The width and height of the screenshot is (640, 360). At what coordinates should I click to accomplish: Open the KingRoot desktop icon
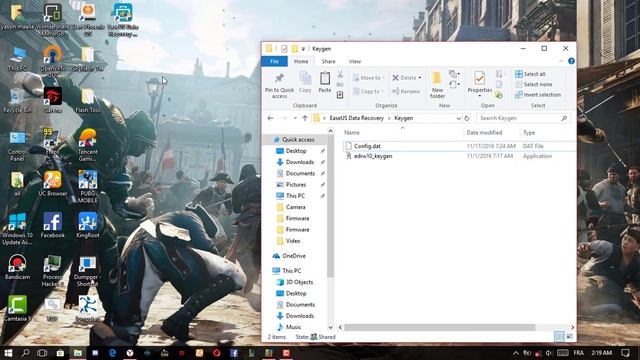point(87,225)
